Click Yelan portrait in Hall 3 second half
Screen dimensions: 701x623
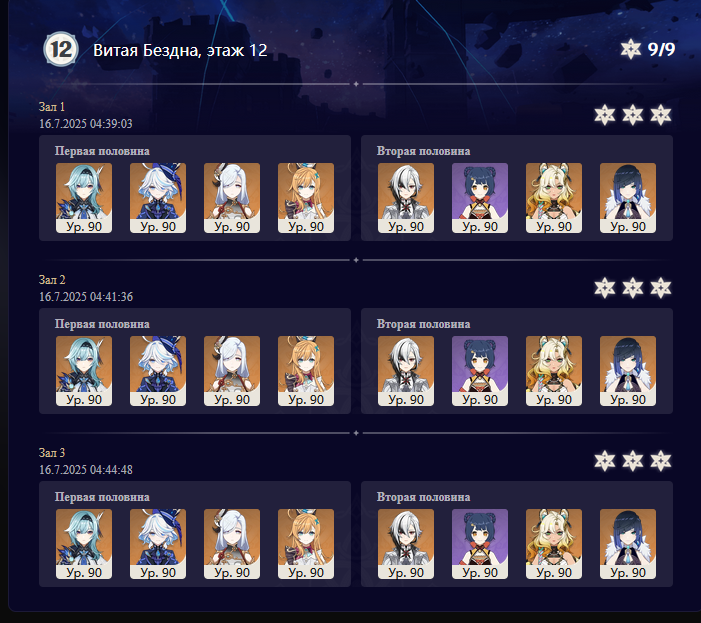pos(628,543)
